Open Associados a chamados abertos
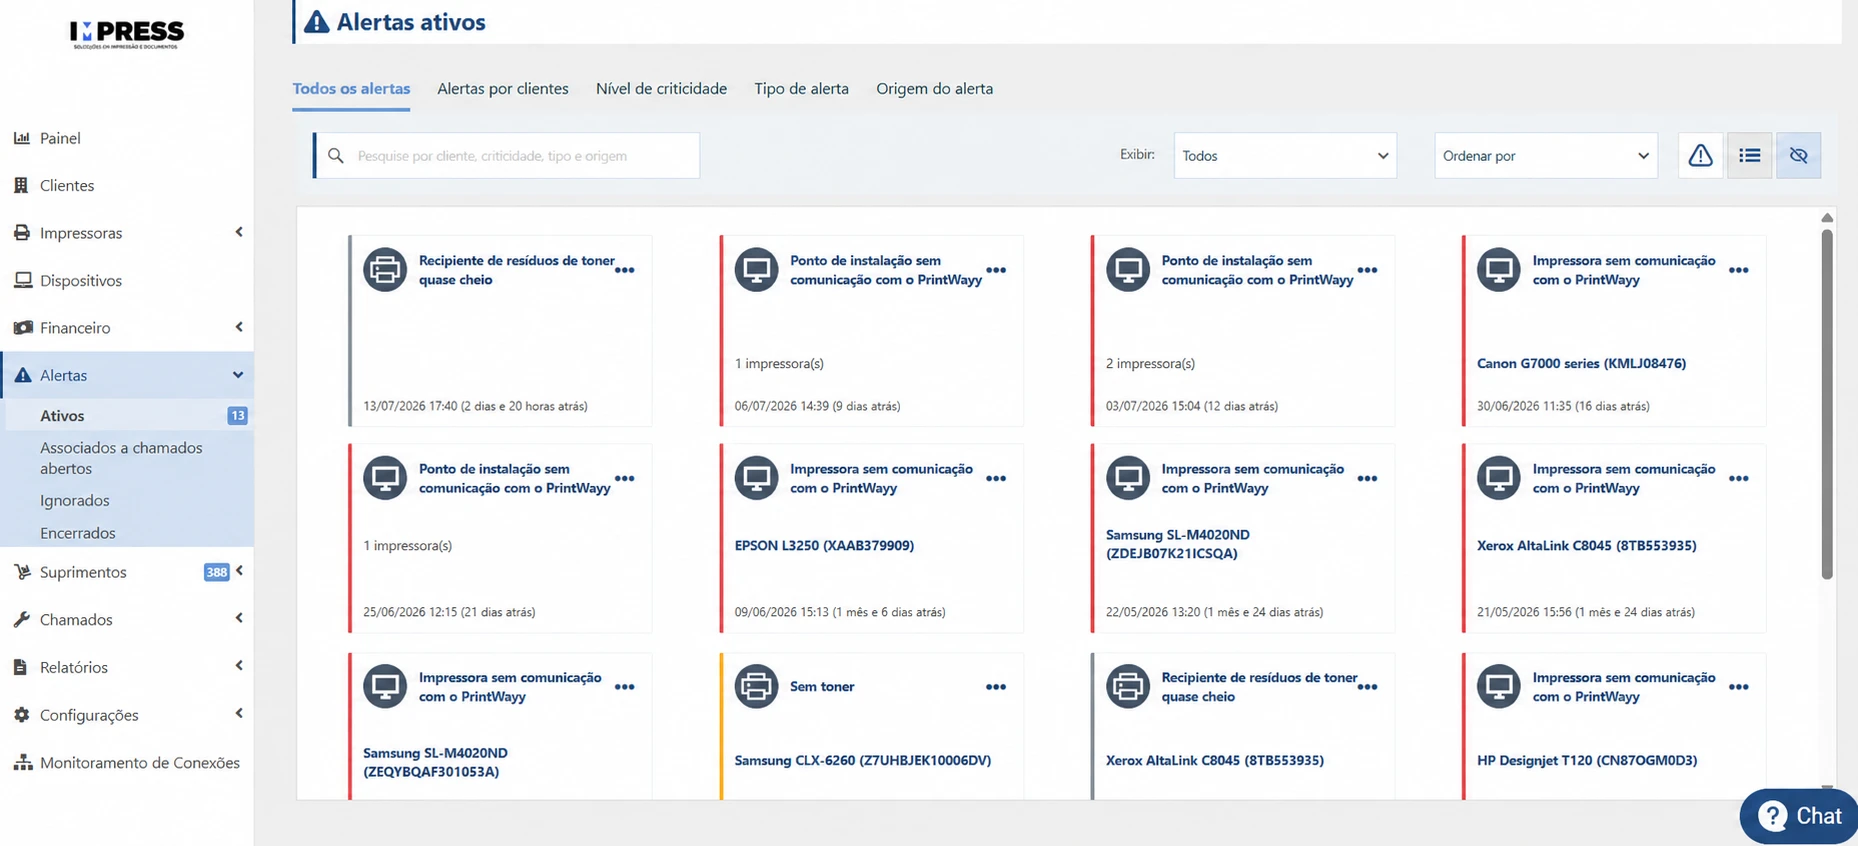 click(x=121, y=458)
